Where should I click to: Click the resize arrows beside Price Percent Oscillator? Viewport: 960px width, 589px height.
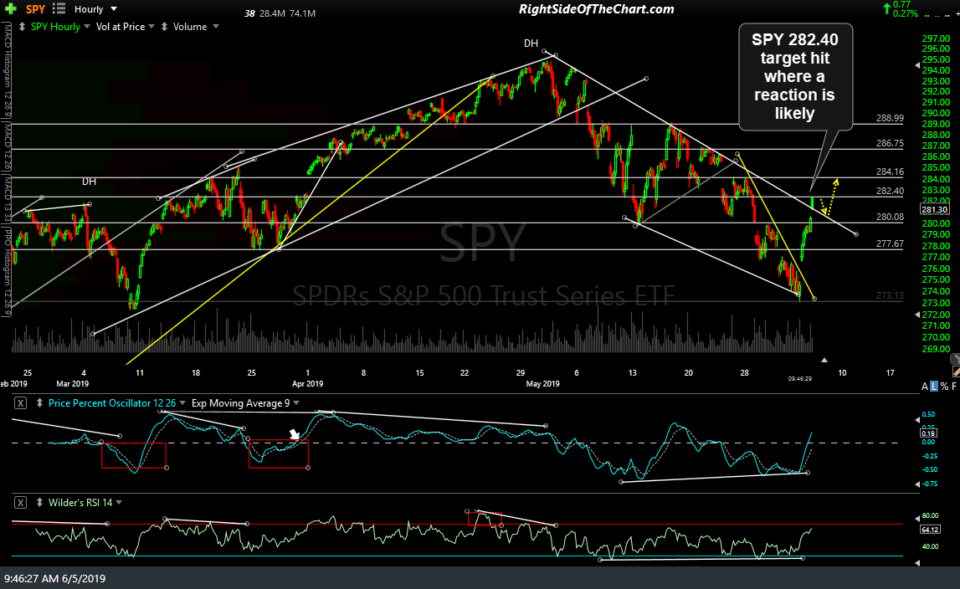[x=37, y=403]
